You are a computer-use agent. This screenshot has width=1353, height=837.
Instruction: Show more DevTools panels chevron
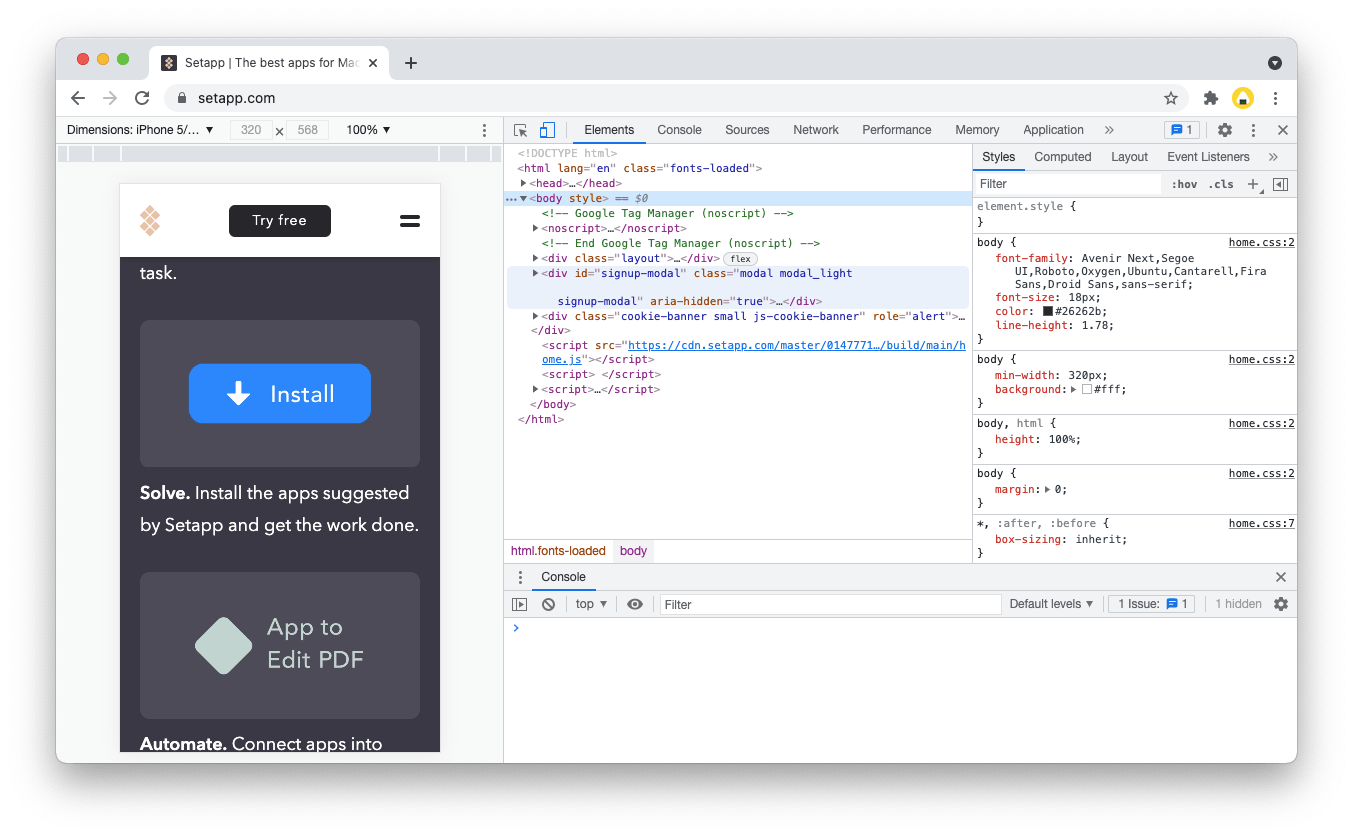1109,130
